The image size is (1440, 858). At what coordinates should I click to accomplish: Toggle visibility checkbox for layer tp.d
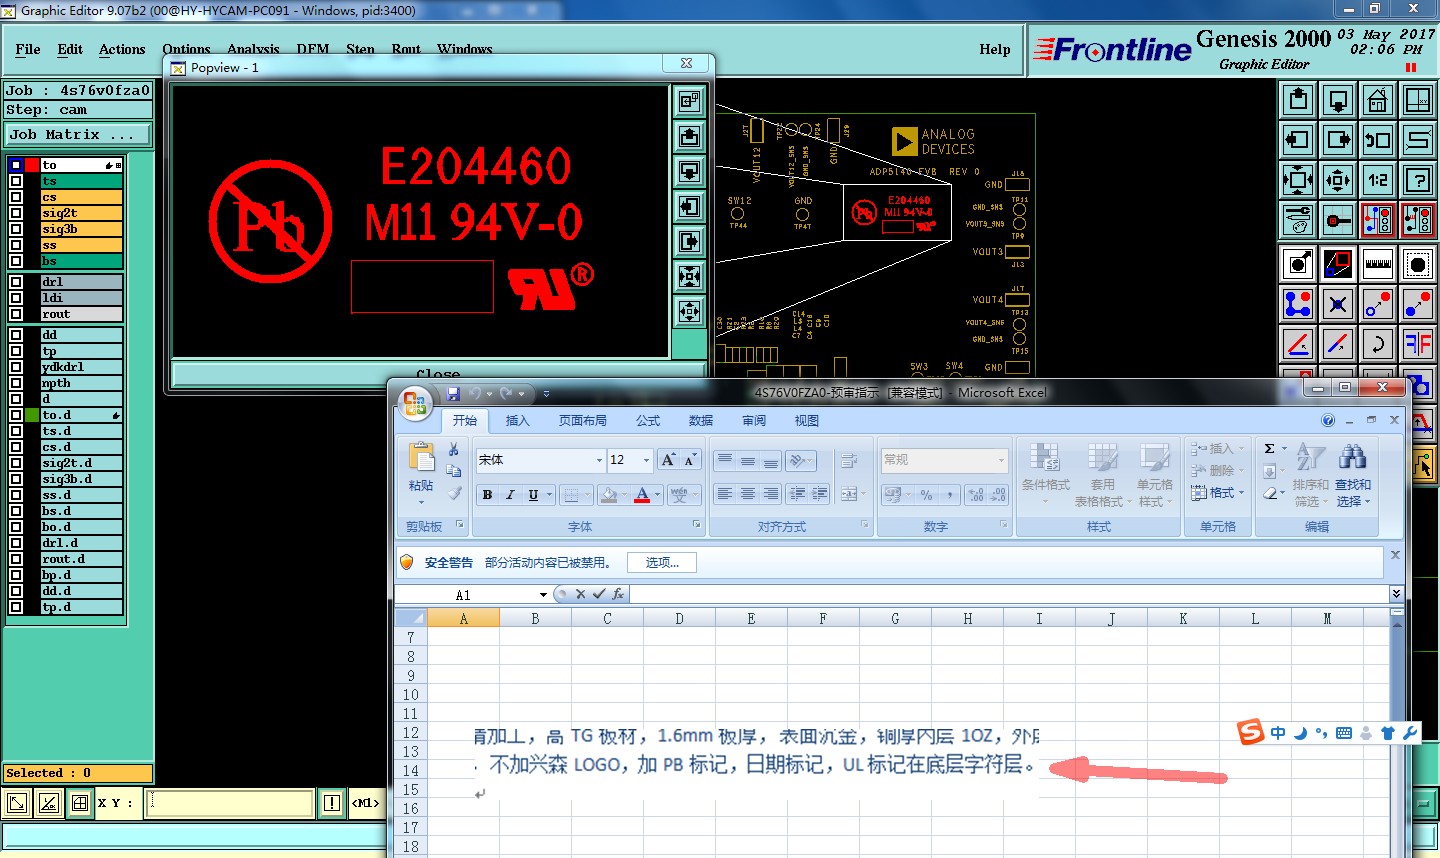coord(16,607)
